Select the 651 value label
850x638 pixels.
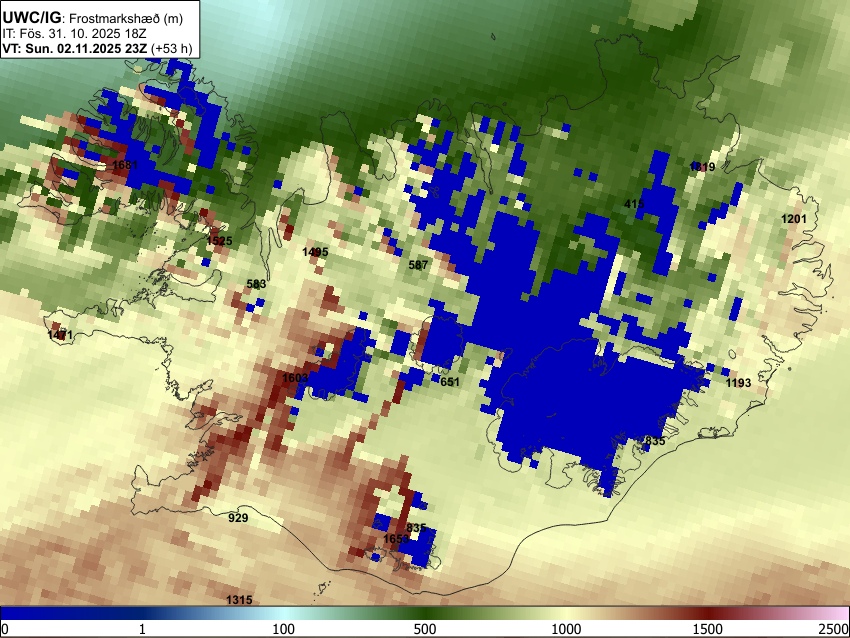click(x=450, y=382)
